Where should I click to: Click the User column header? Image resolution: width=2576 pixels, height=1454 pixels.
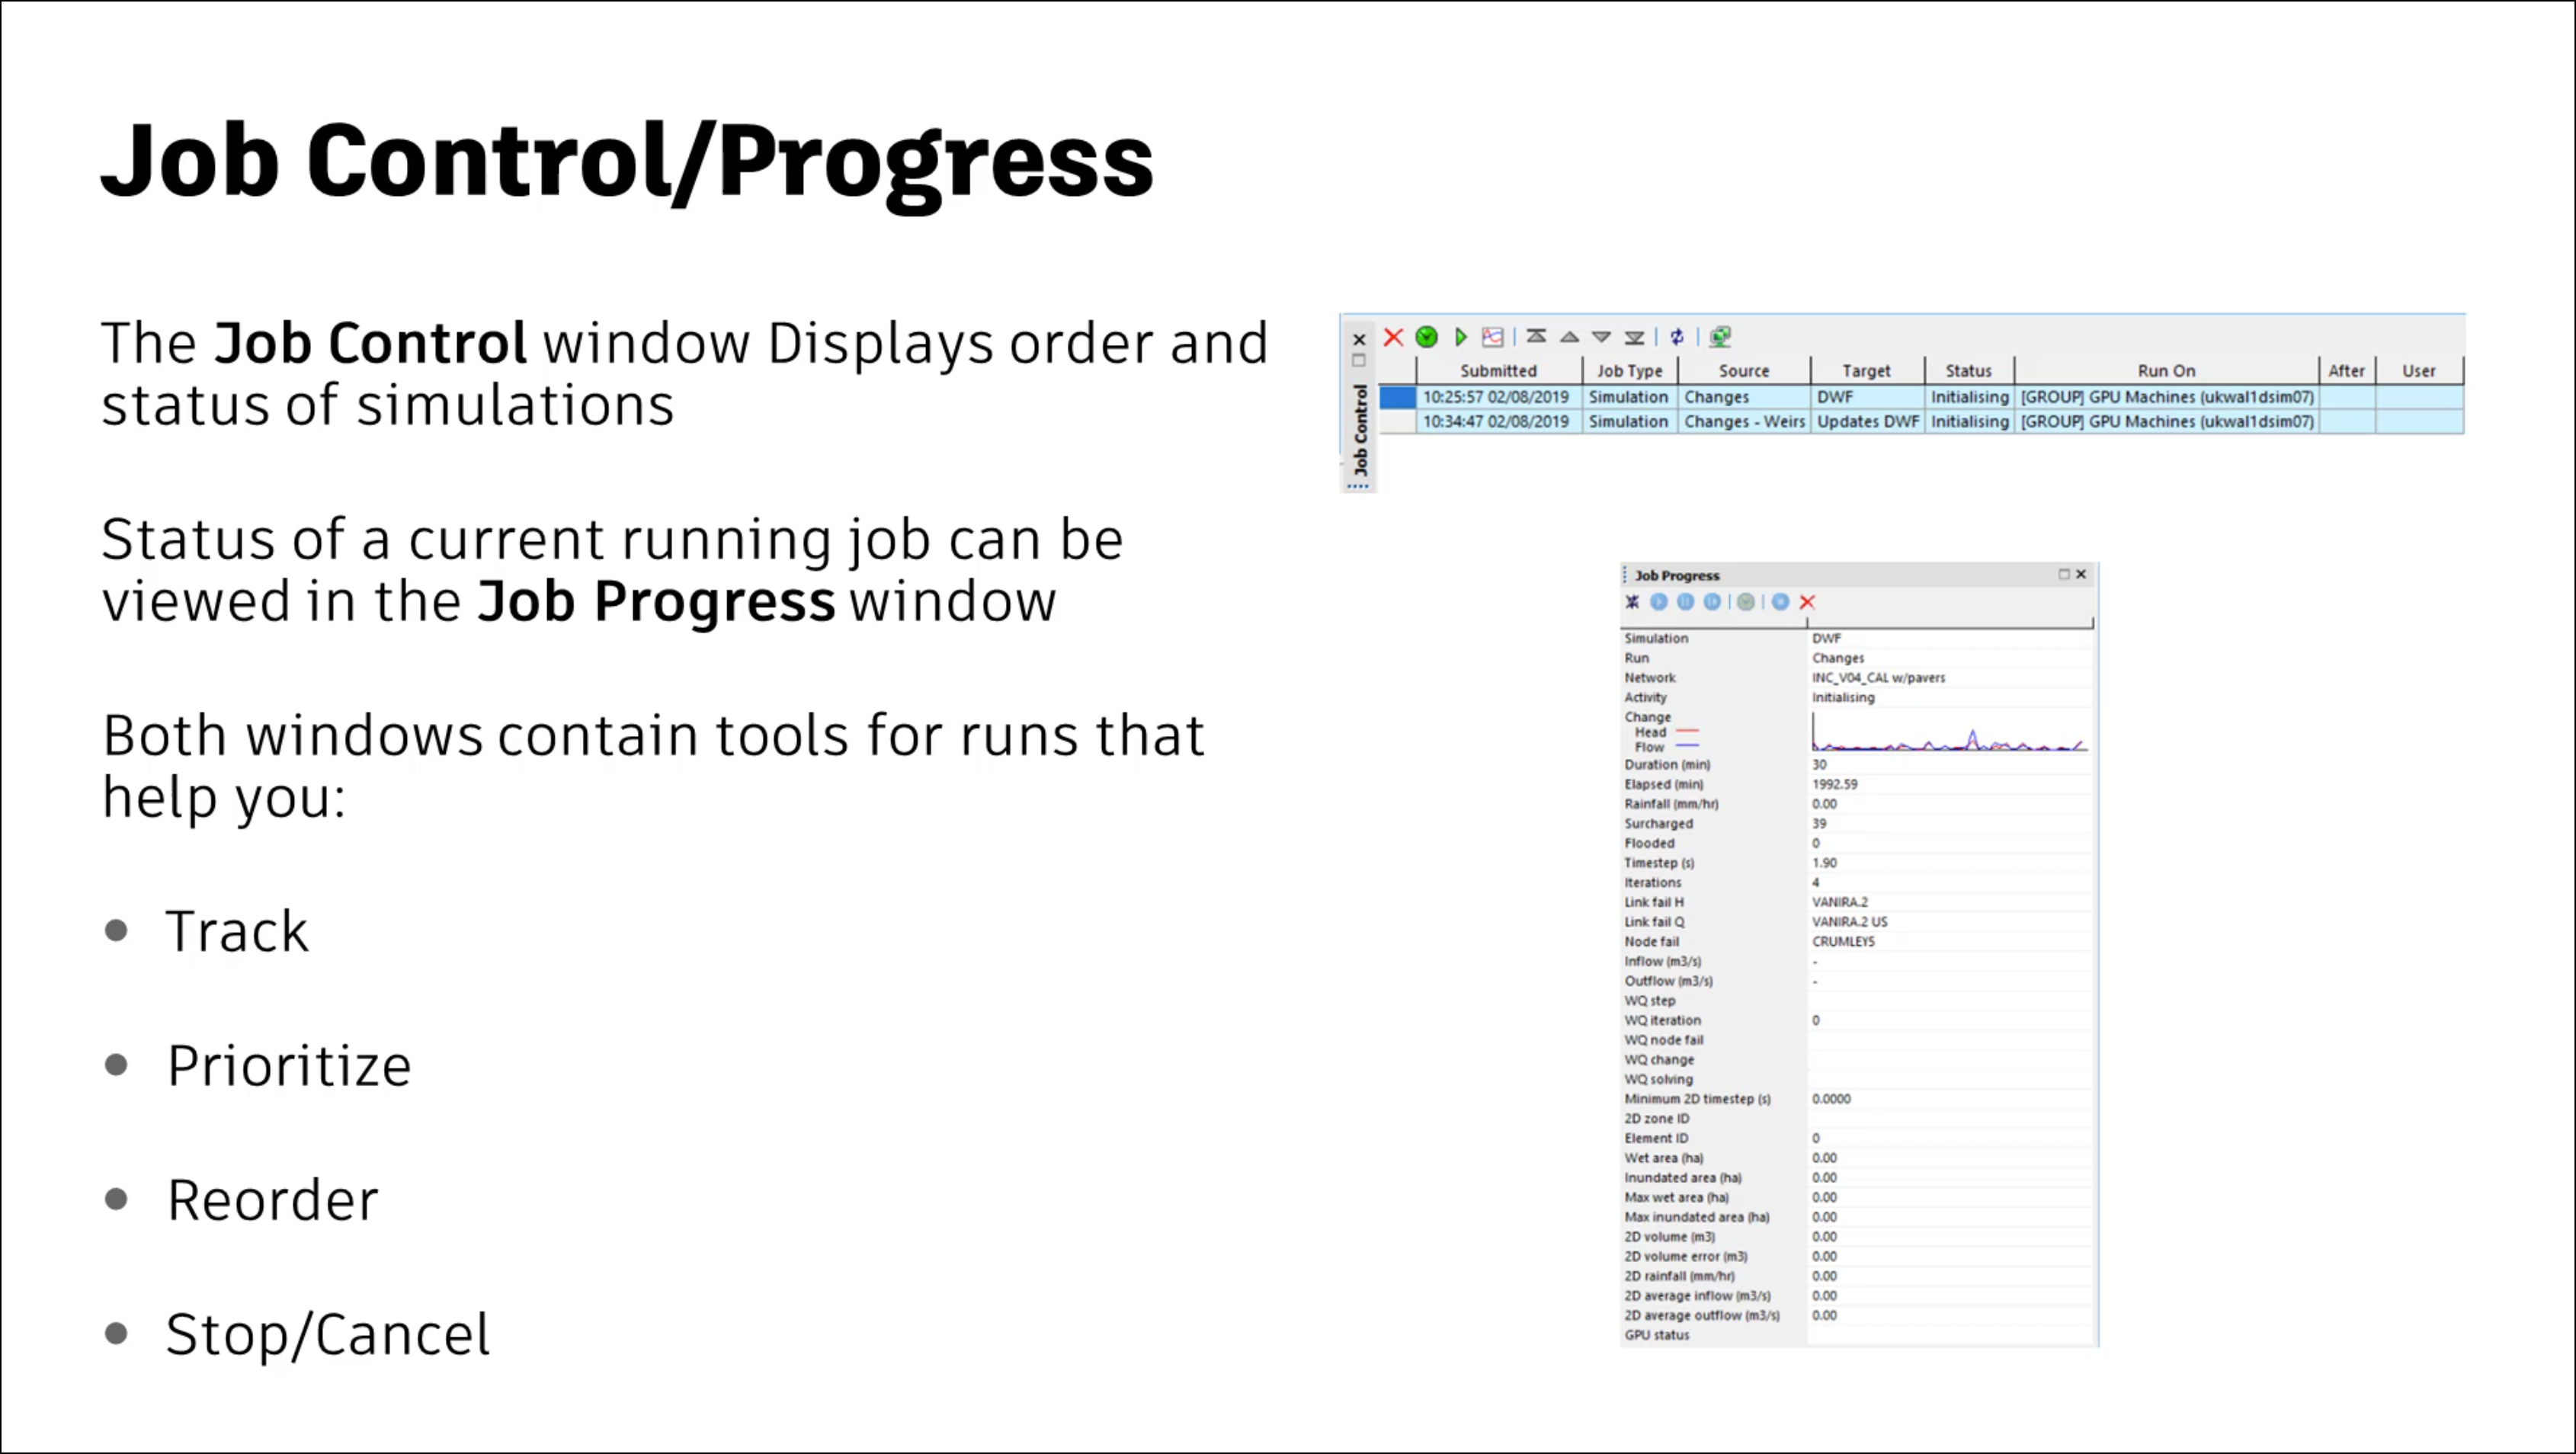coord(2419,371)
